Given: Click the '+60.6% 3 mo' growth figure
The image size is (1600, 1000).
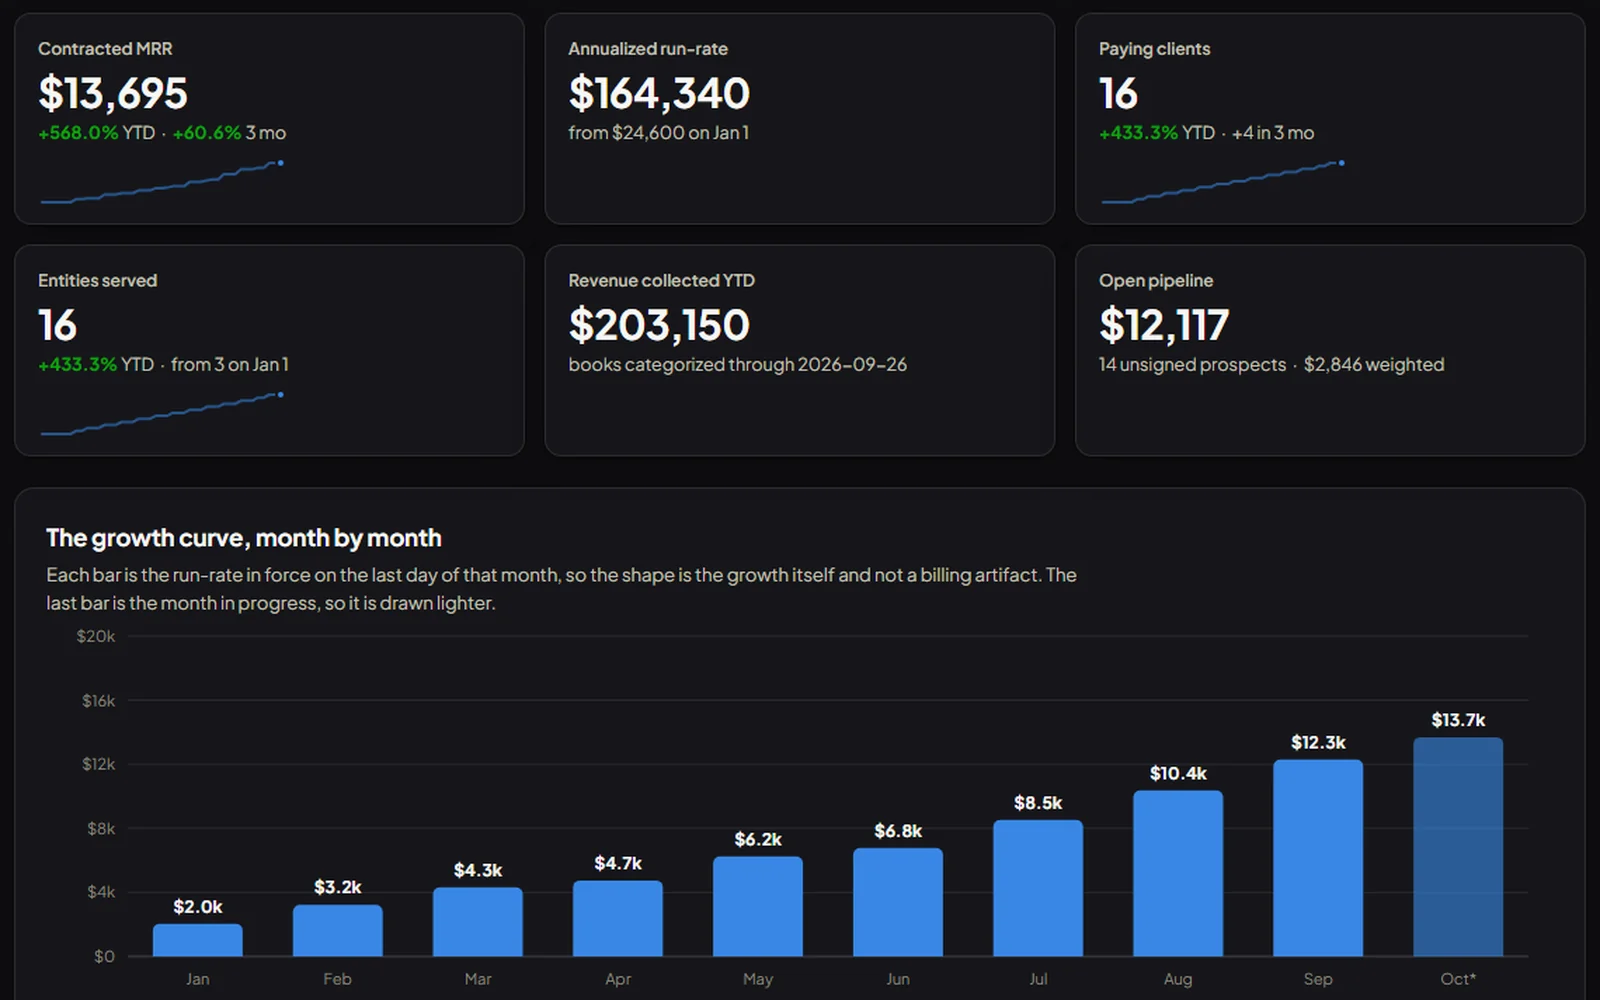Looking at the screenshot, I should click(x=229, y=132).
